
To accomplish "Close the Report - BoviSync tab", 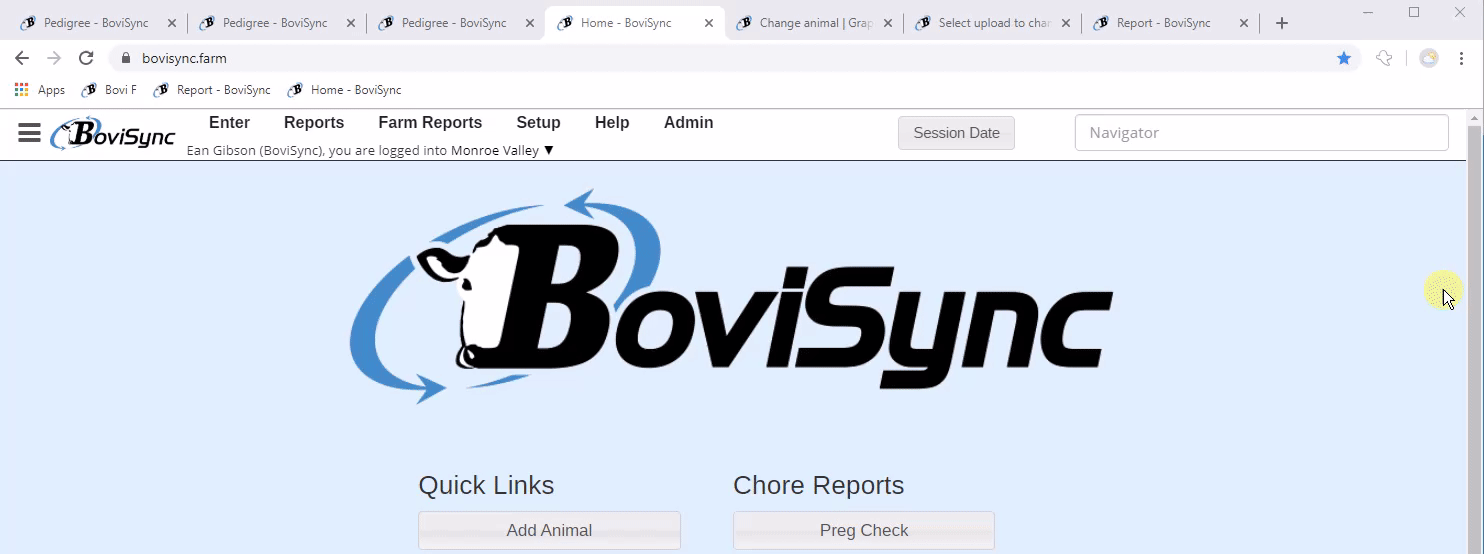I will tap(1244, 23).
